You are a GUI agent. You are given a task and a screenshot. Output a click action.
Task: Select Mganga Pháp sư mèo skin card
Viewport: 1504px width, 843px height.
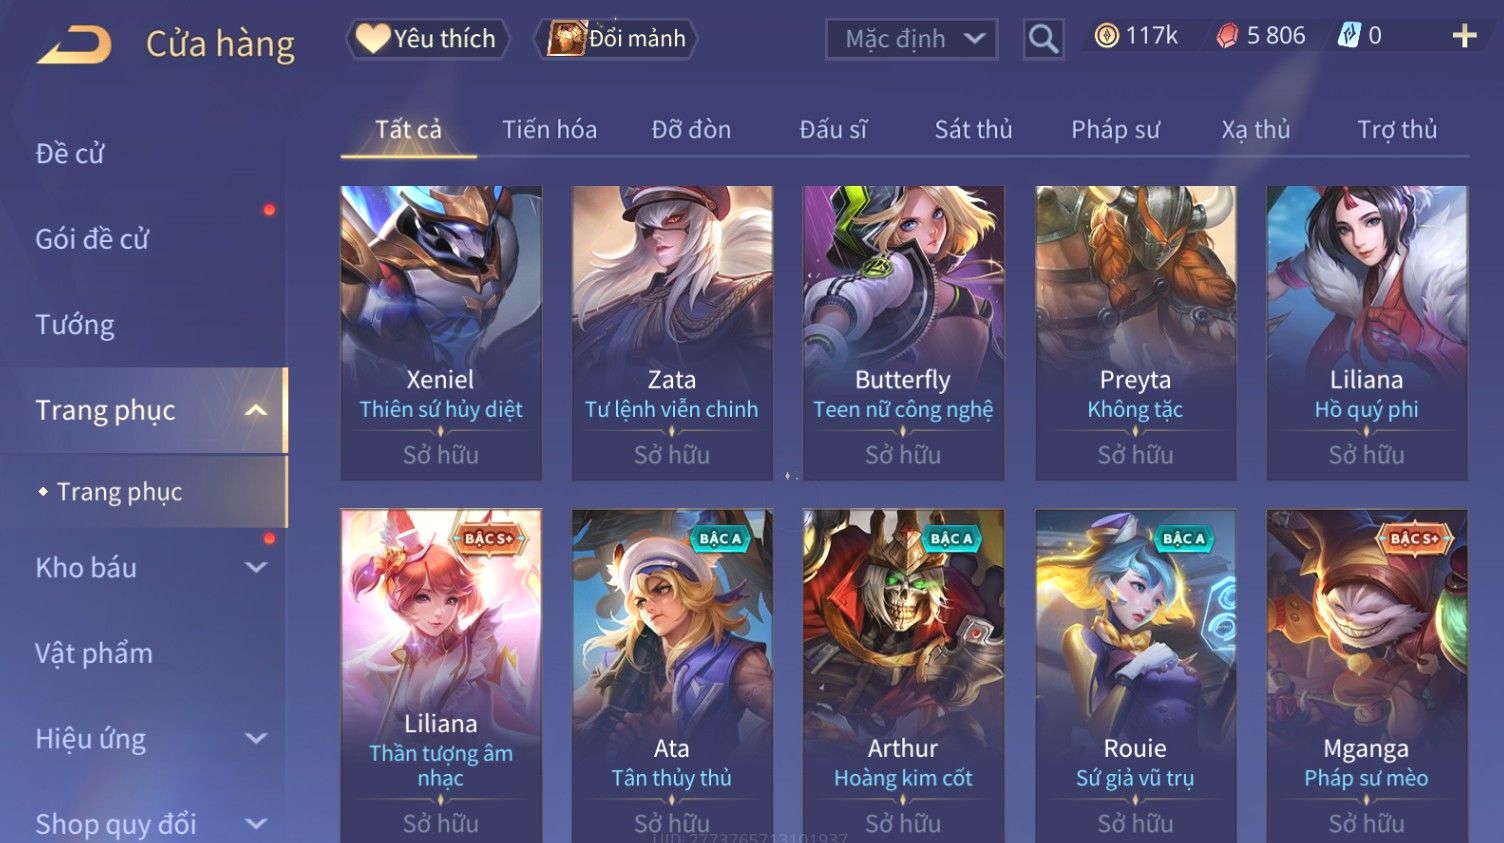1366,675
